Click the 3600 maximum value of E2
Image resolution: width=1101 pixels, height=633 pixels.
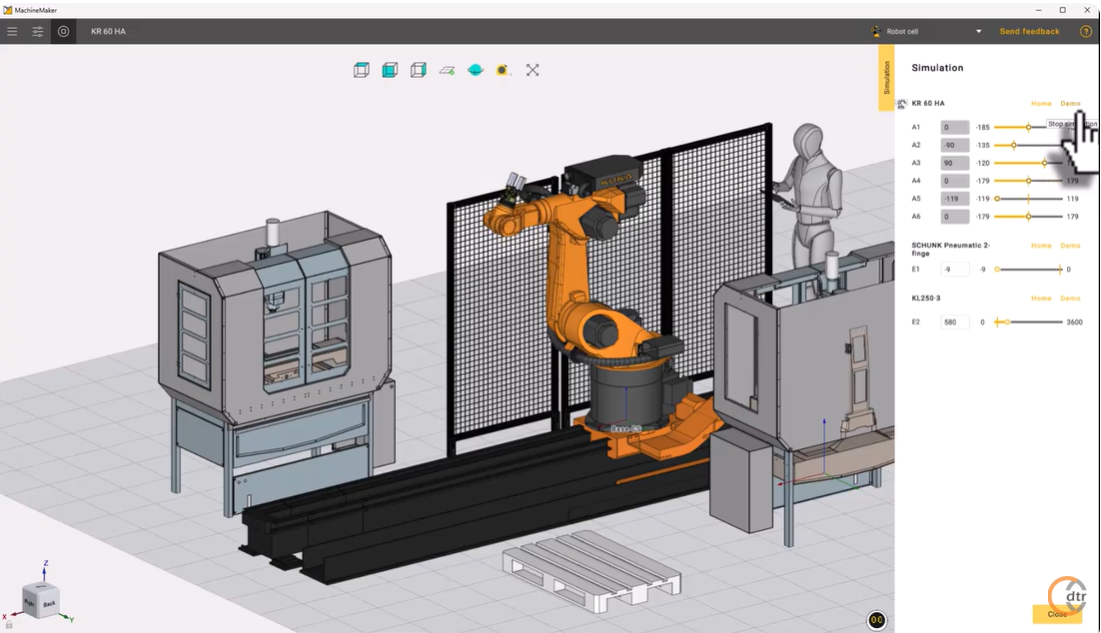1074,322
